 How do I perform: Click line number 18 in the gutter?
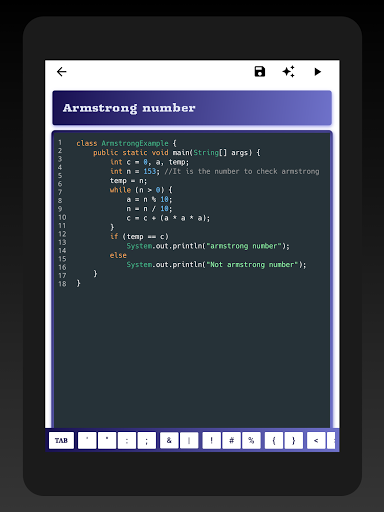[x=62, y=284]
